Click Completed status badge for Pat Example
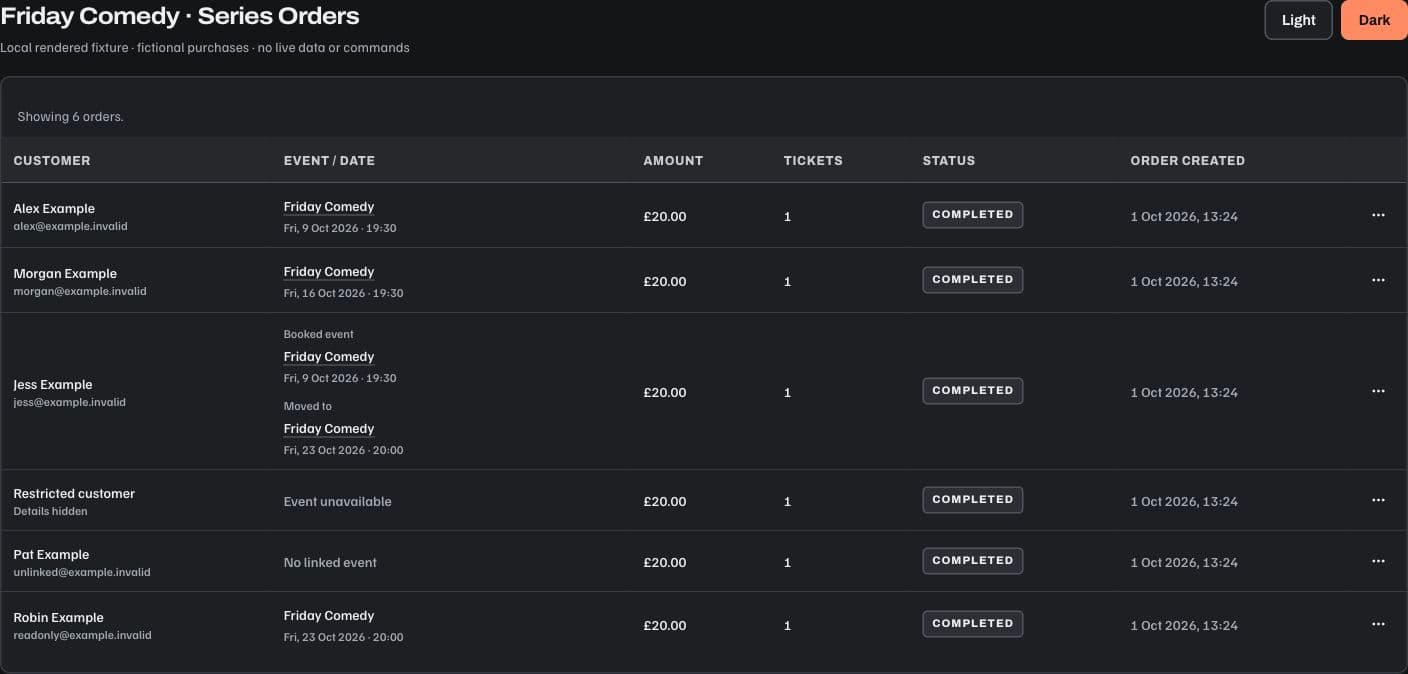This screenshot has width=1408, height=674. [972, 561]
